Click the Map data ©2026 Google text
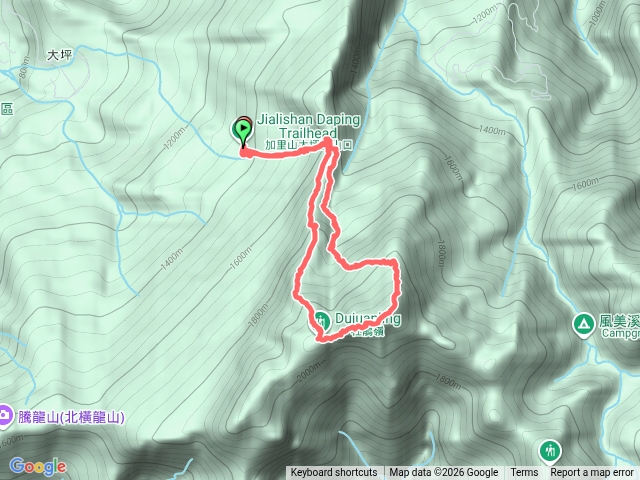The height and width of the screenshot is (480, 640). pos(444,473)
